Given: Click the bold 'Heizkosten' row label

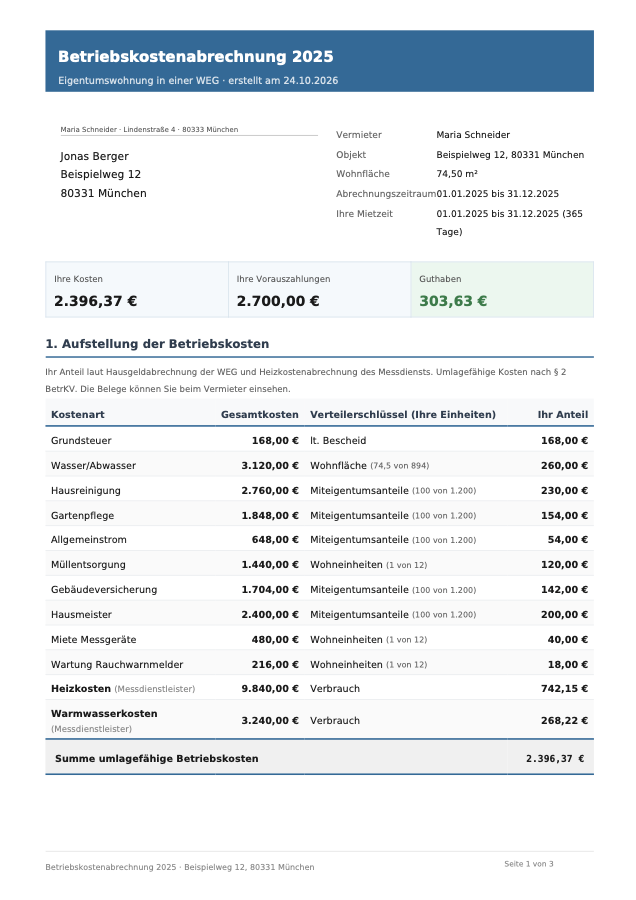Looking at the screenshot, I should pyautogui.click(x=81, y=689).
